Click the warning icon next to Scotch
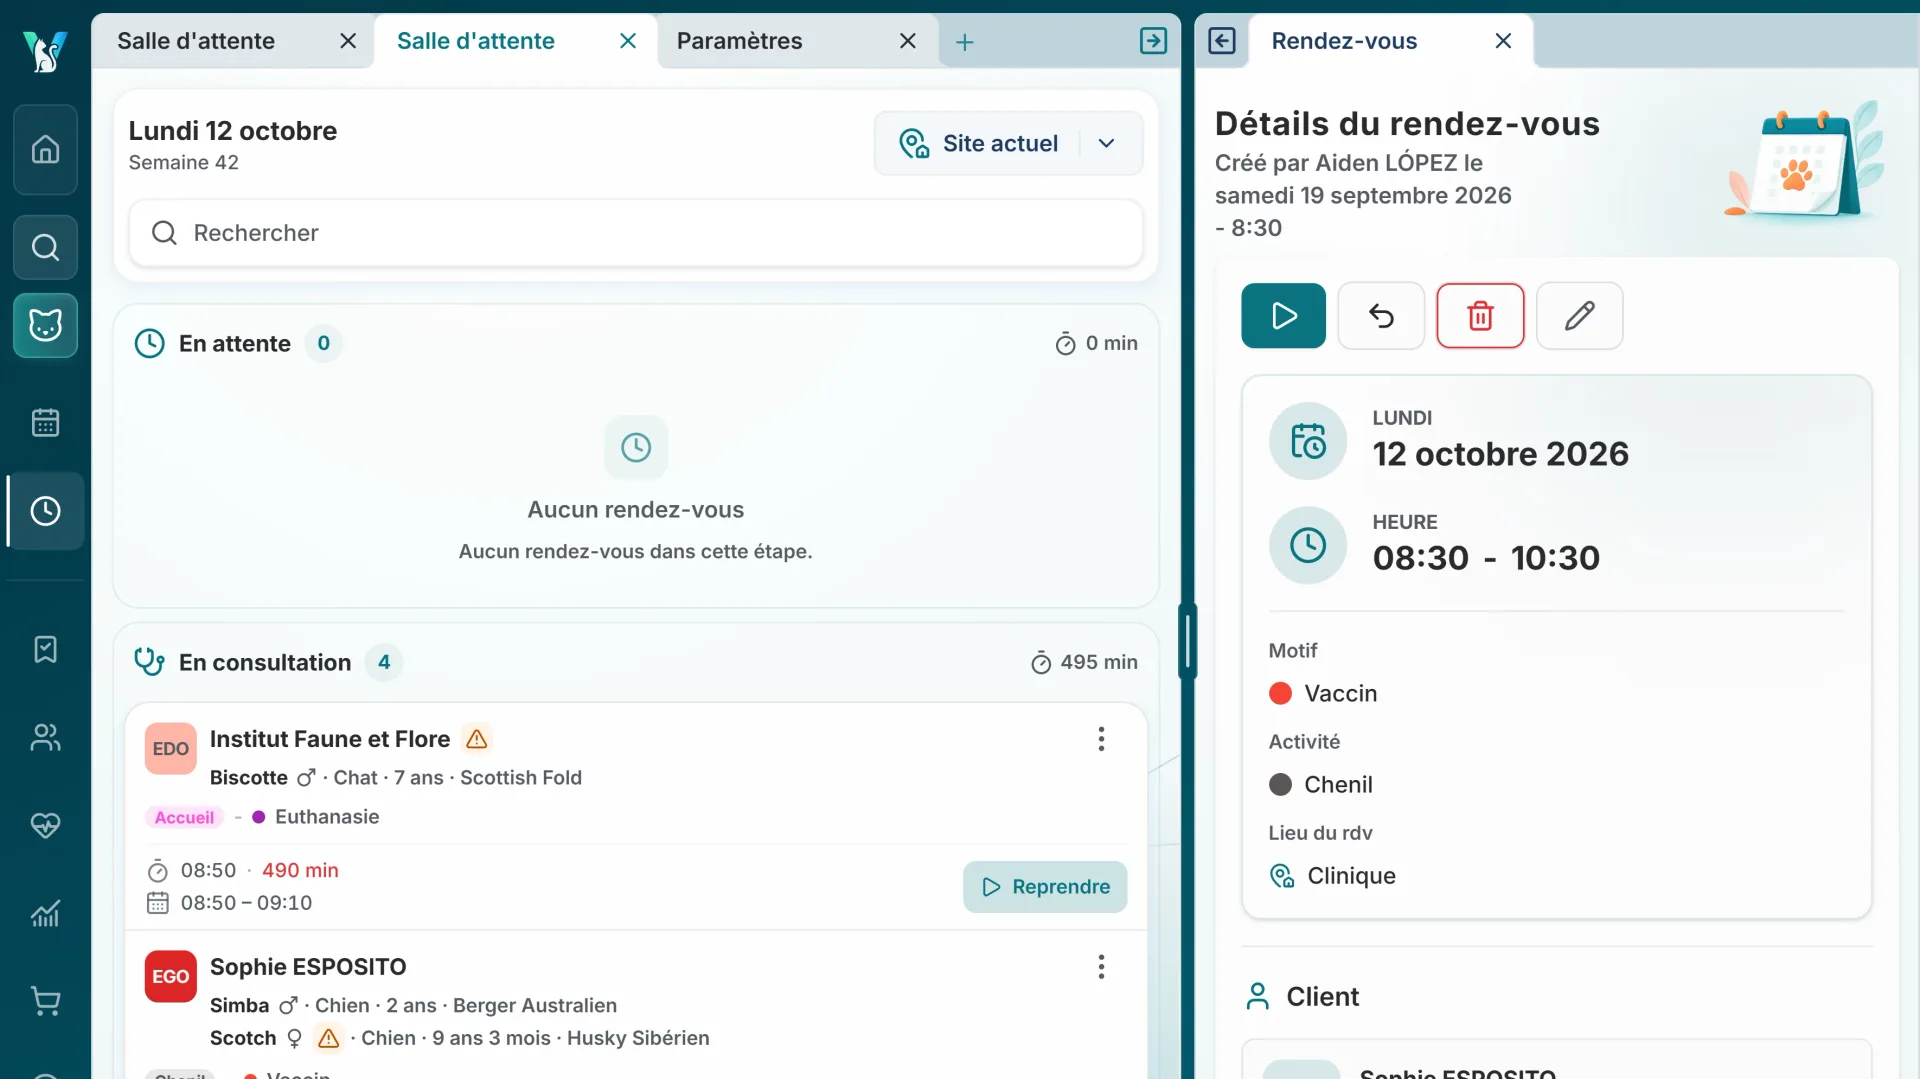This screenshot has height=1079, width=1920. (328, 1038)
